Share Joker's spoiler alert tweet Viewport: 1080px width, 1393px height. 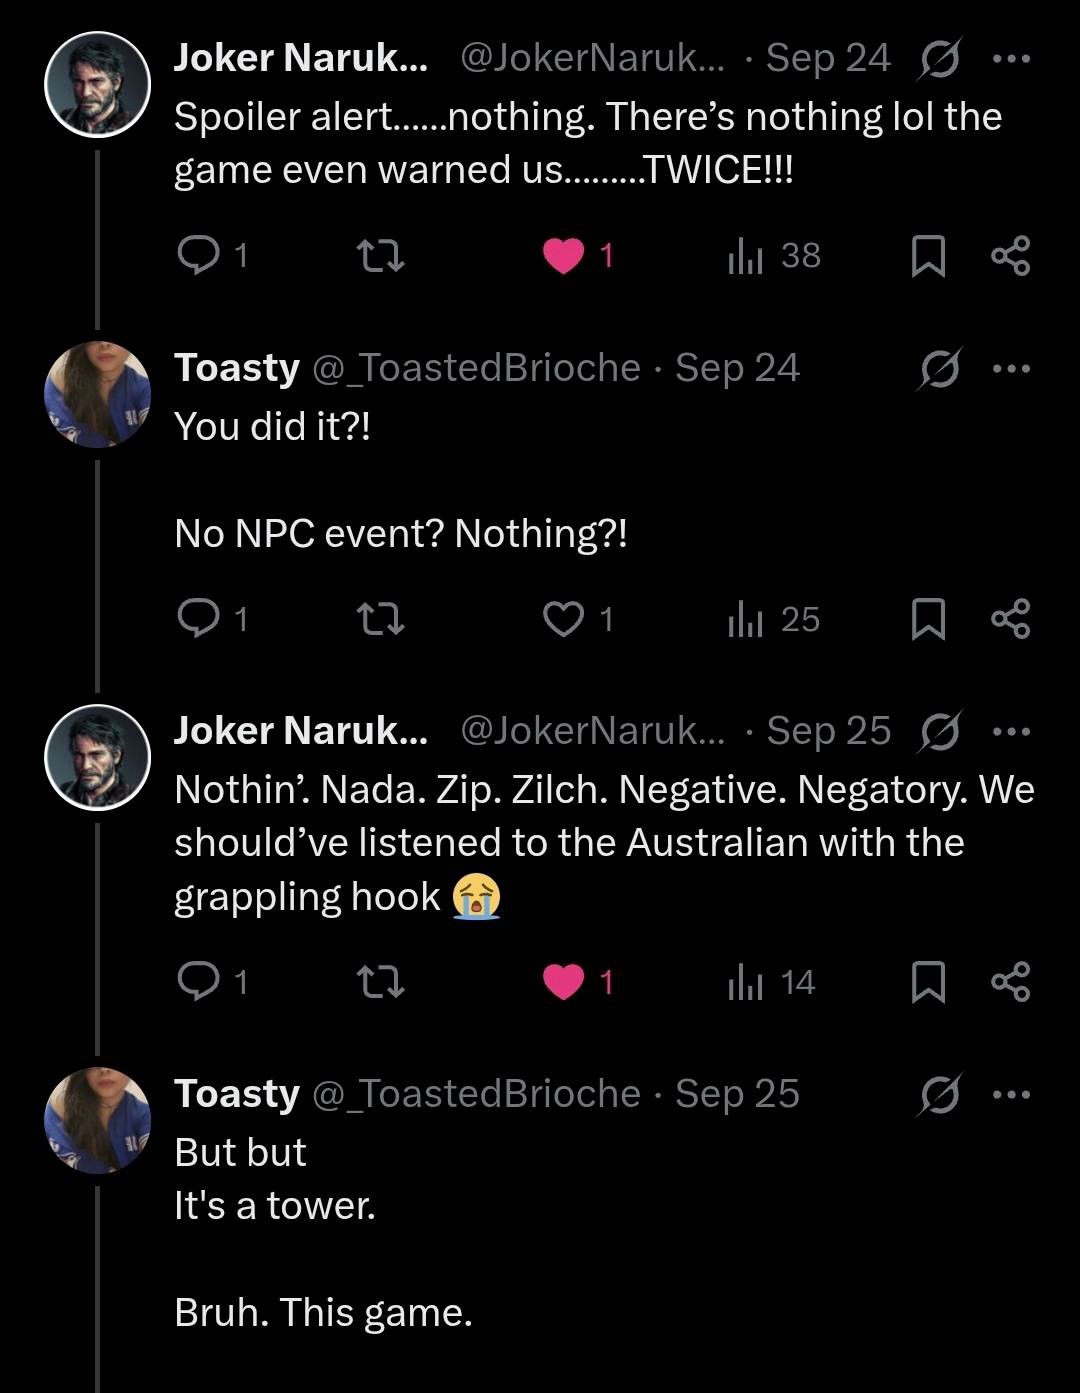click(1010, 257)
